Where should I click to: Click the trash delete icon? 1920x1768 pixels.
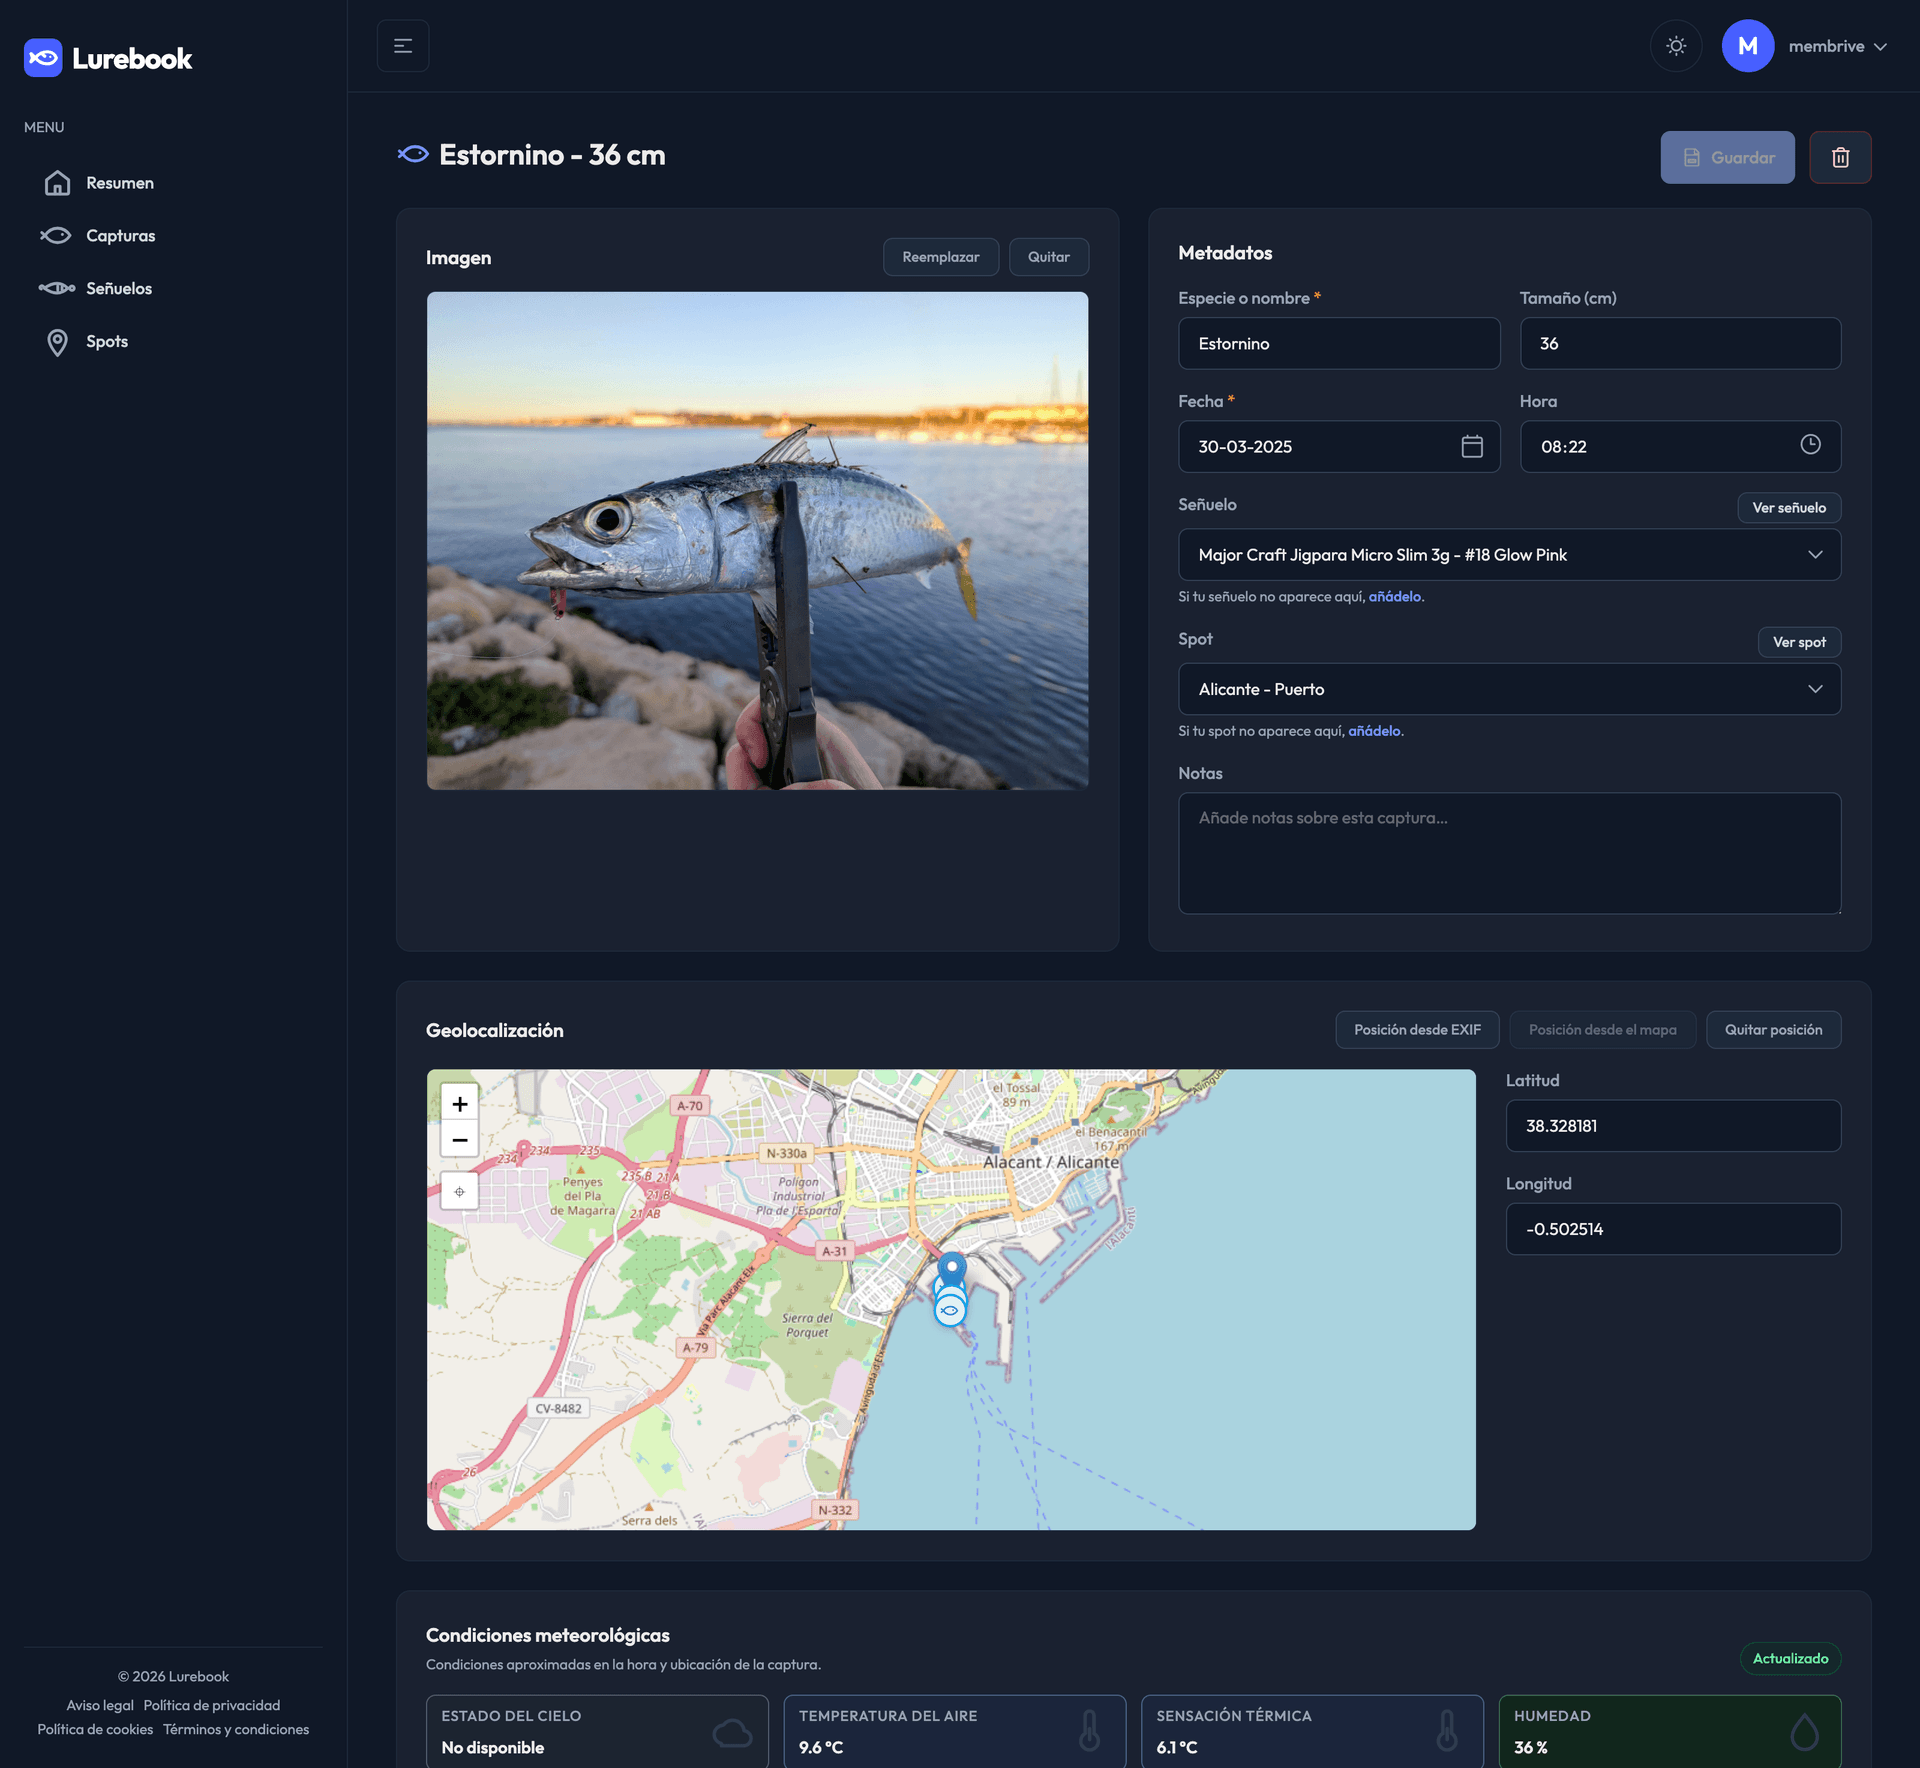coord(1840,157)
